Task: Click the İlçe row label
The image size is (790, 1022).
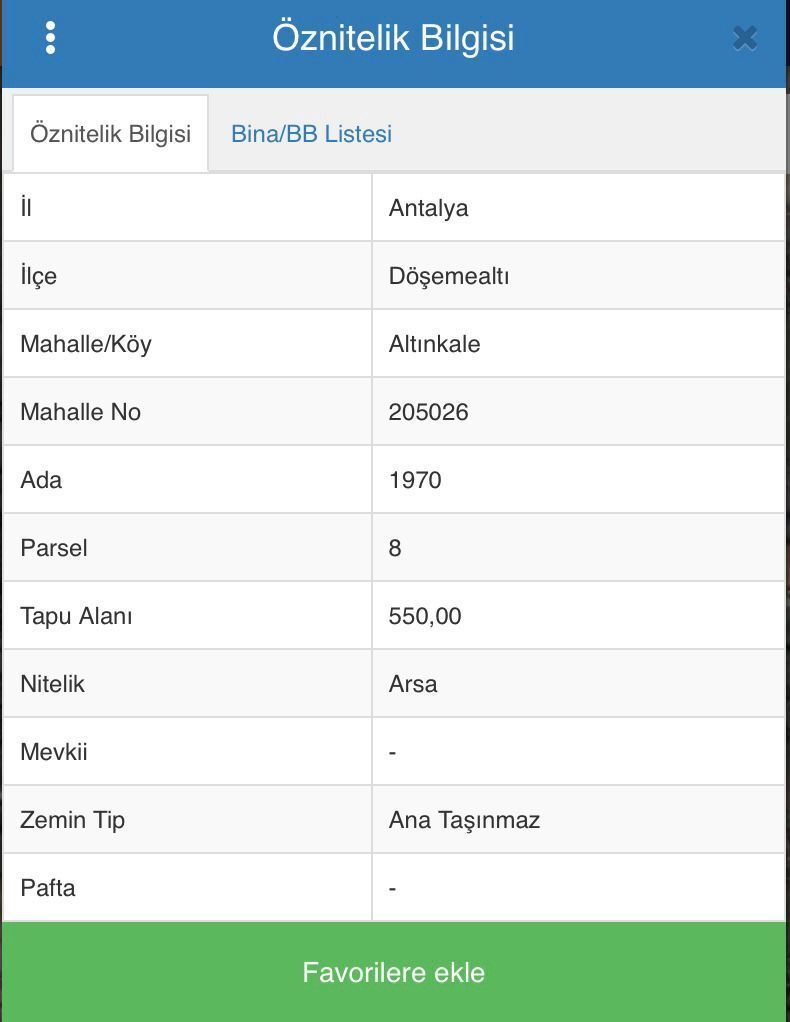Action: coord(38,276)
